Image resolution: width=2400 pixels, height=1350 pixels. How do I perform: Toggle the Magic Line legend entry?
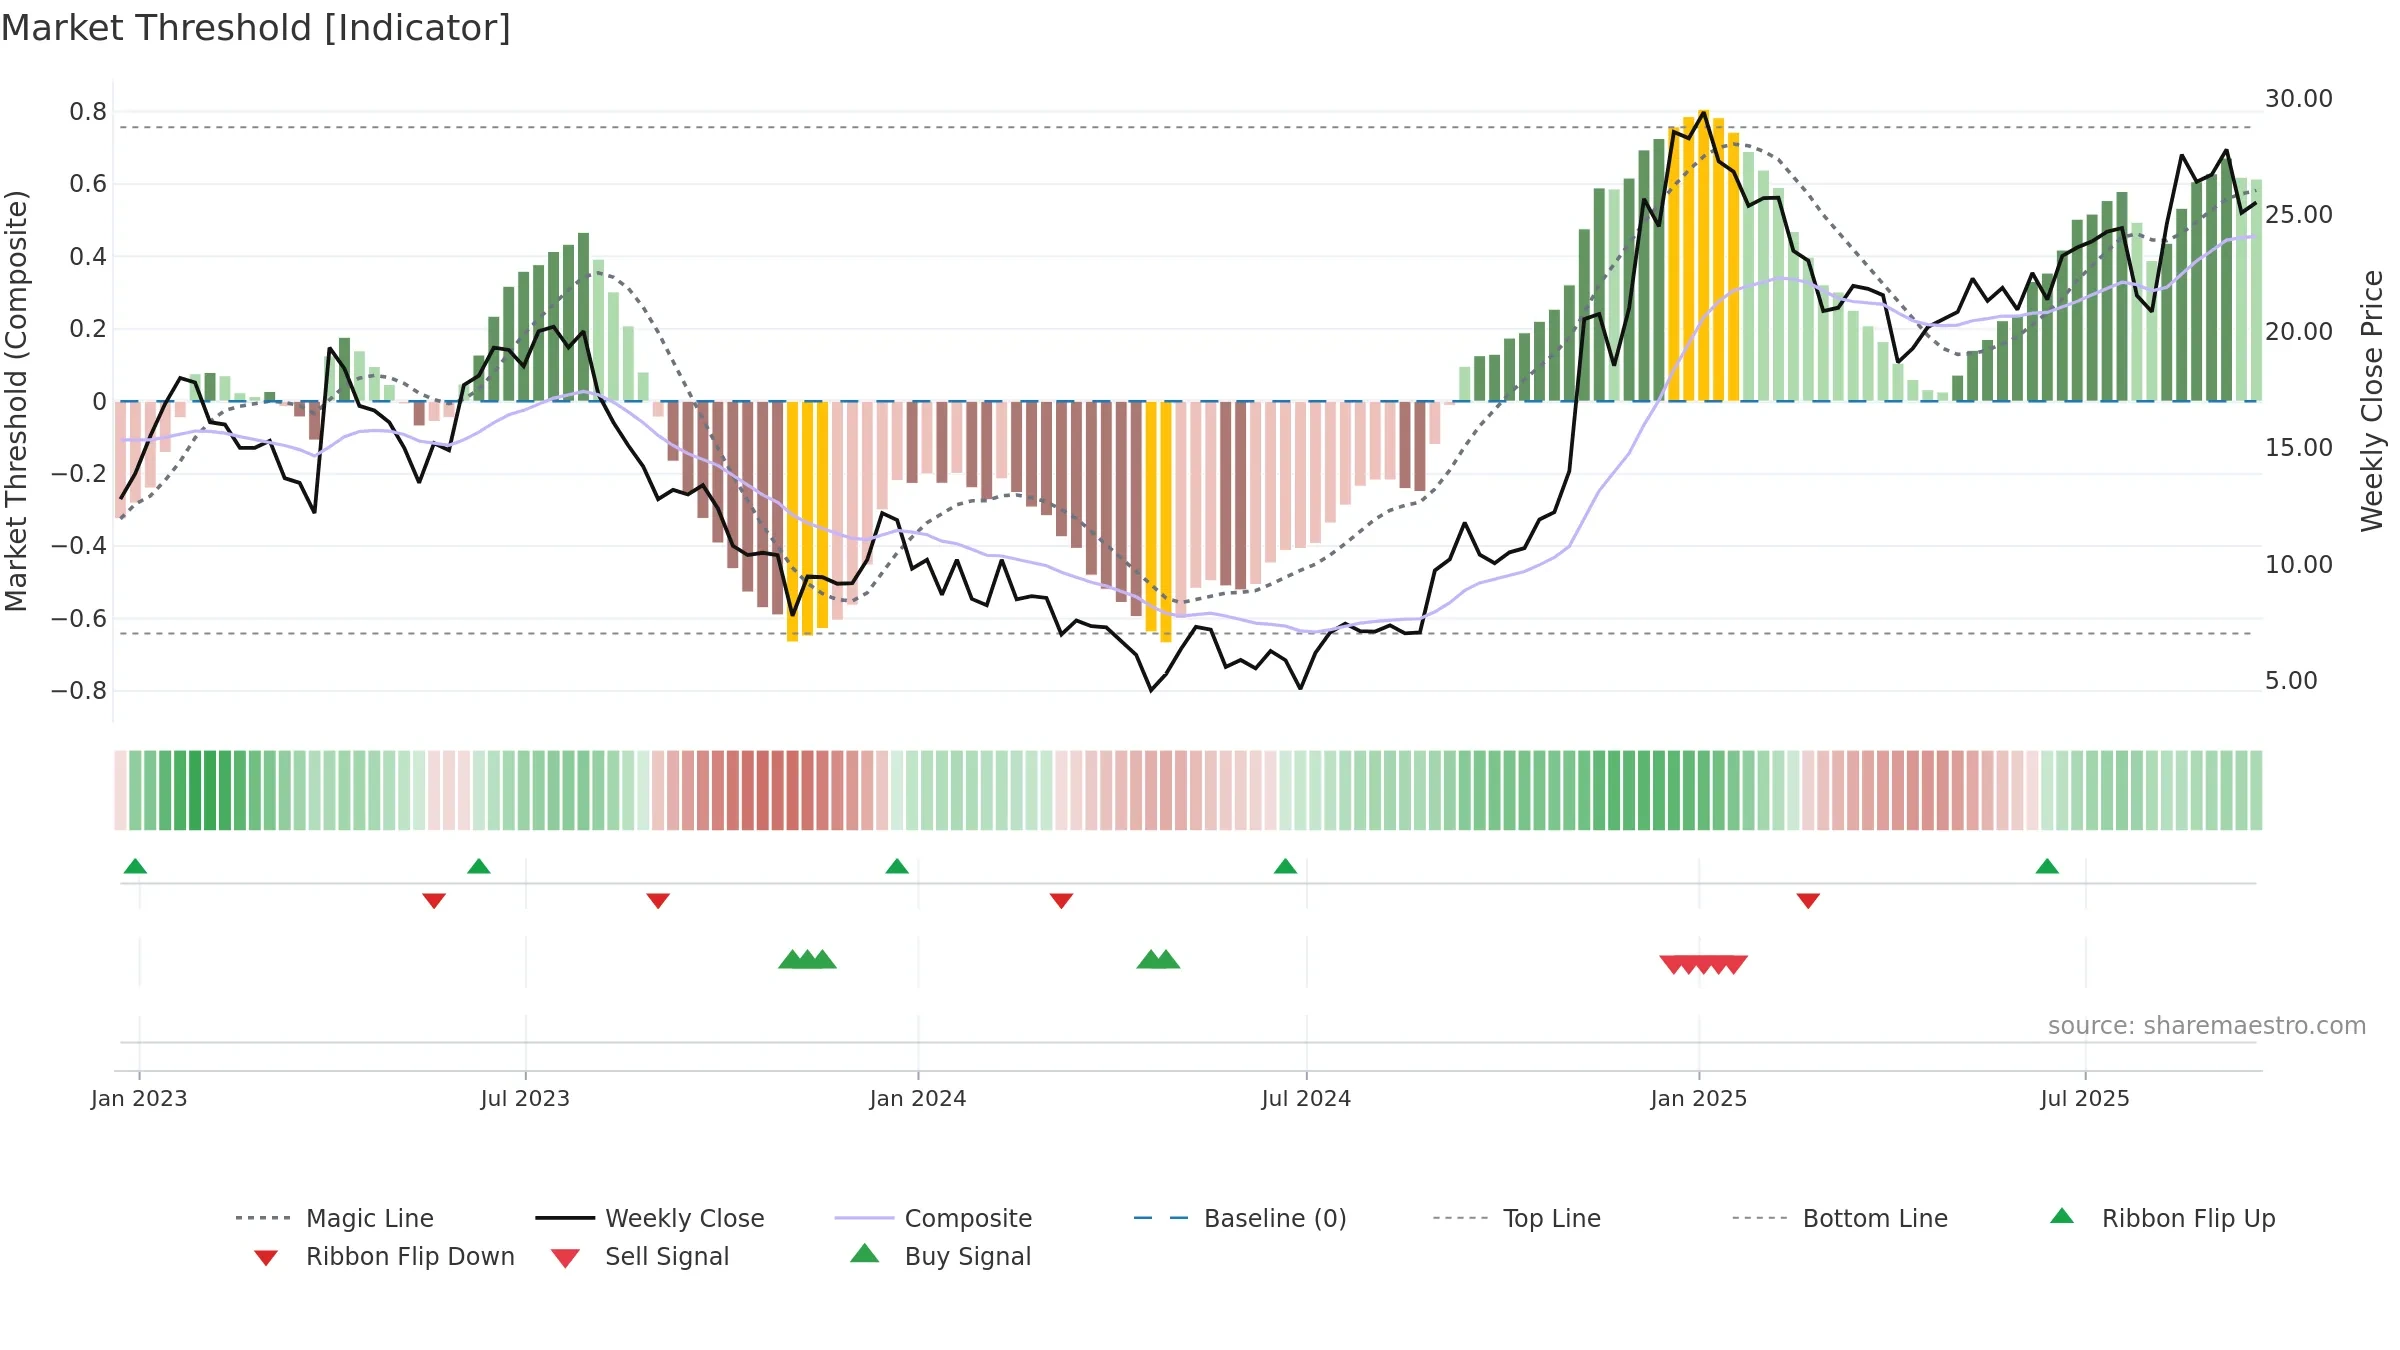pos(335,1218)
